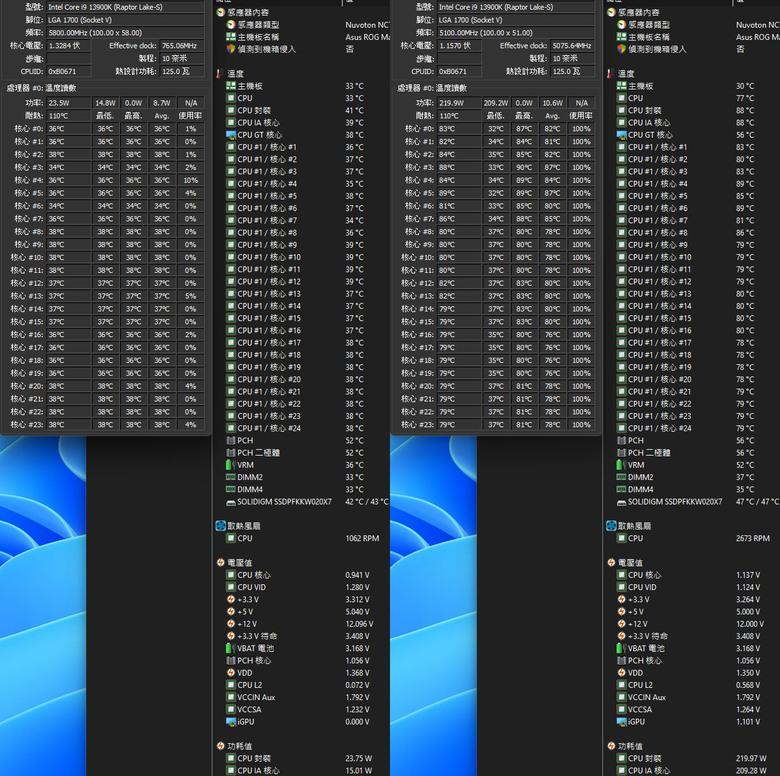This screenshot has width=780, height=776.
Task: Click the motherboard icon on the 33 °C 主機板 row
Action: pos(231,86)
